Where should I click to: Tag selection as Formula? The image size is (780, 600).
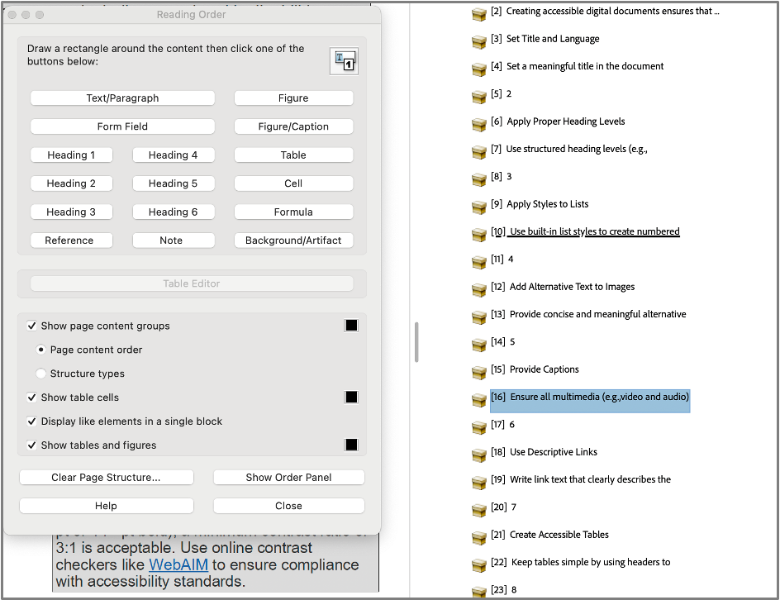[293, 212]
